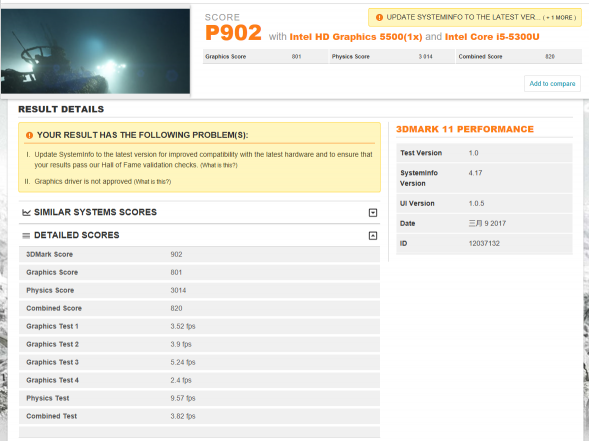Open 'What is this?' link for SystemInfo update

[219, 165]
